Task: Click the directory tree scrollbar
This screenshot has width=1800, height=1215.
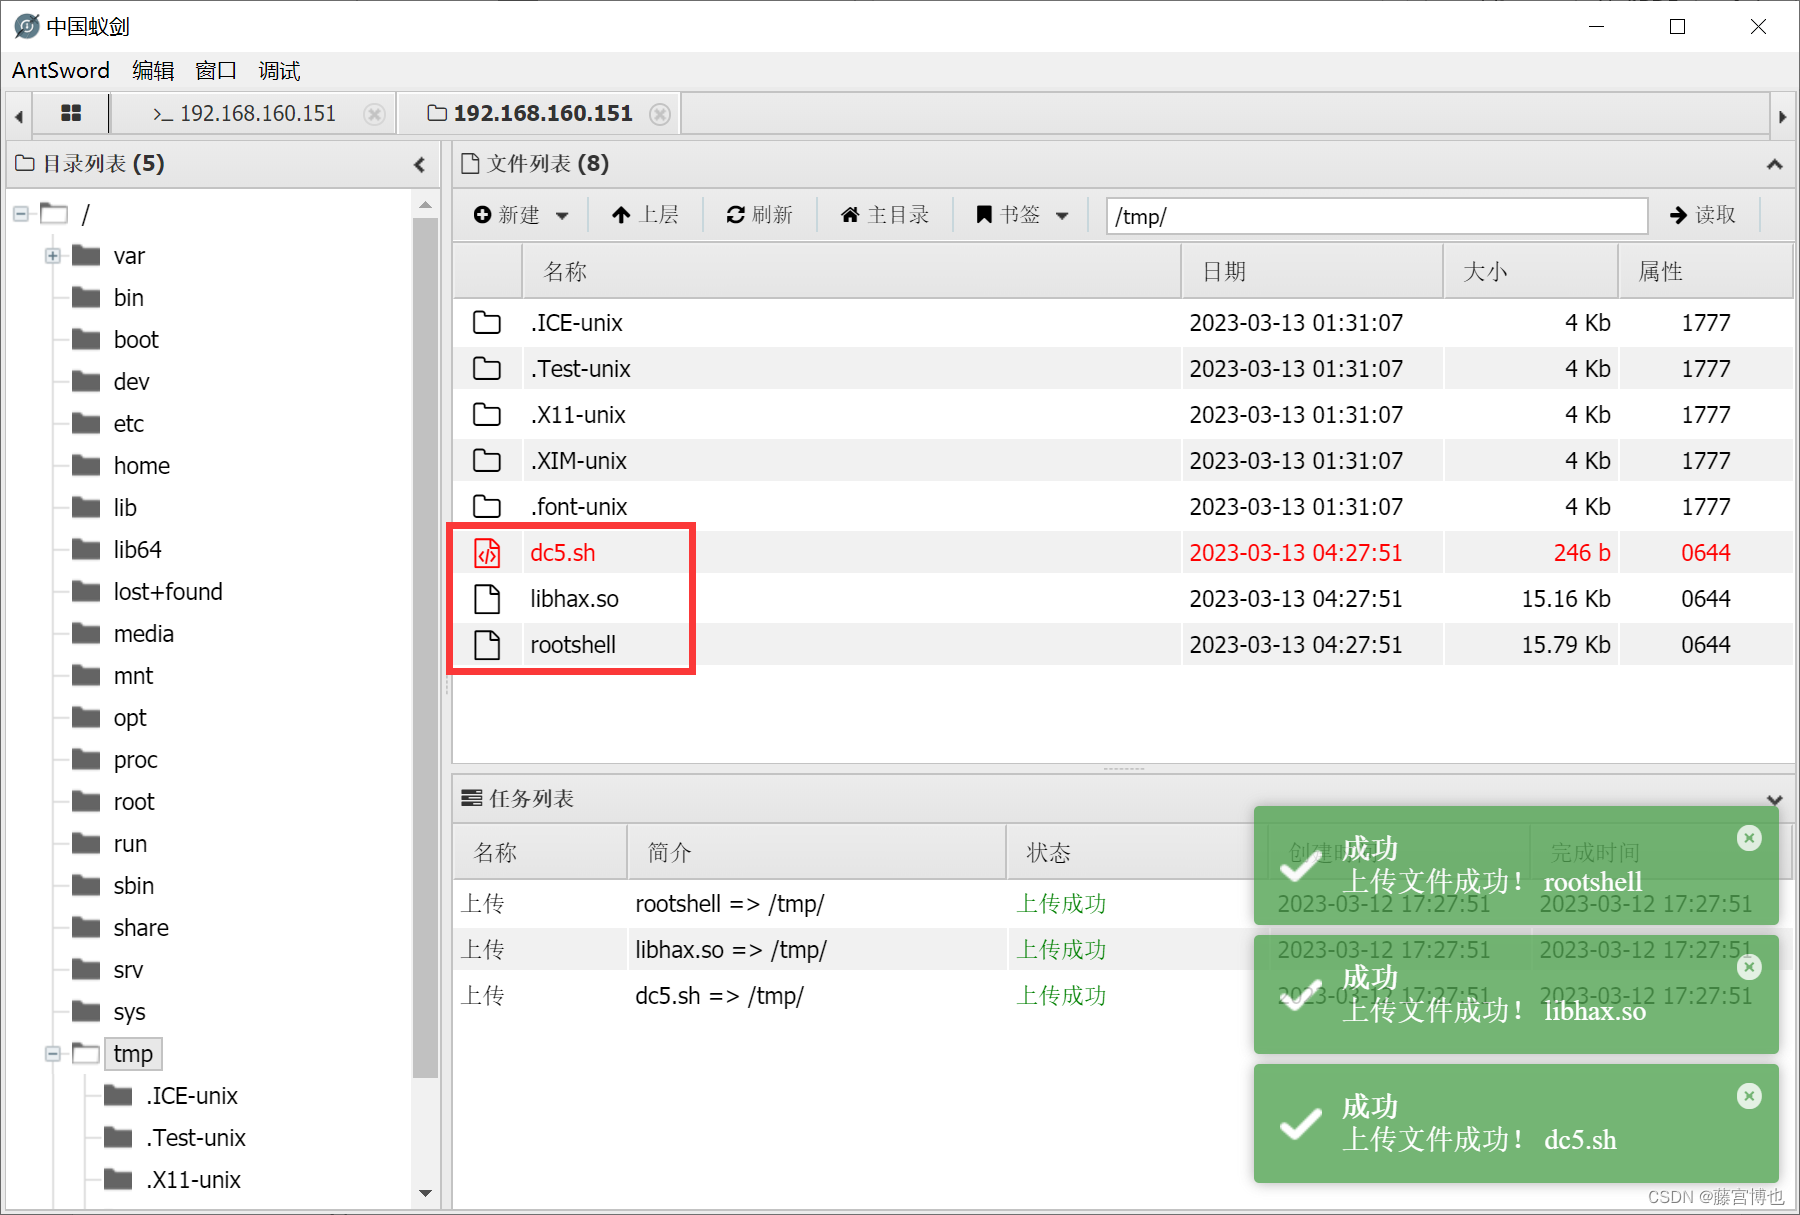Action: point(426,648)
